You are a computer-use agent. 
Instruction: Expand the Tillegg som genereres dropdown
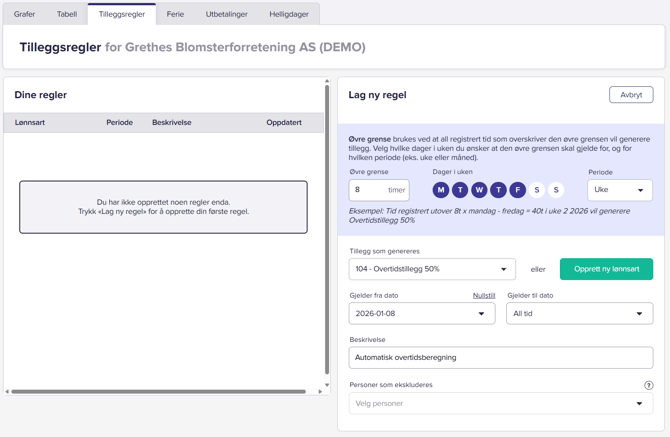[432, 269]
